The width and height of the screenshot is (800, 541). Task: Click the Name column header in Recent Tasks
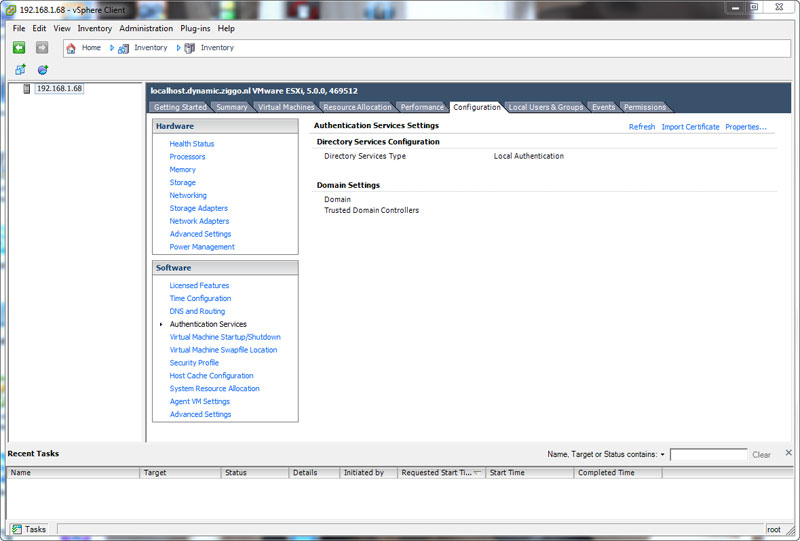pyautogui.click(x=73, y=473)
